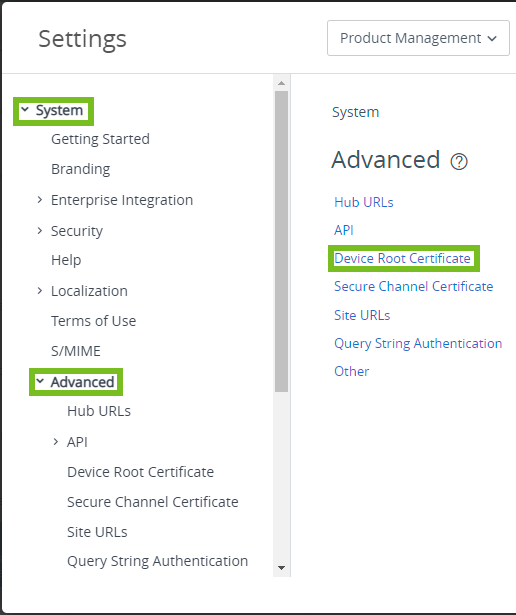Screen dimensions: 516x615
Task: Open Query String Authentication in sidebar
Action: (157, 561)
